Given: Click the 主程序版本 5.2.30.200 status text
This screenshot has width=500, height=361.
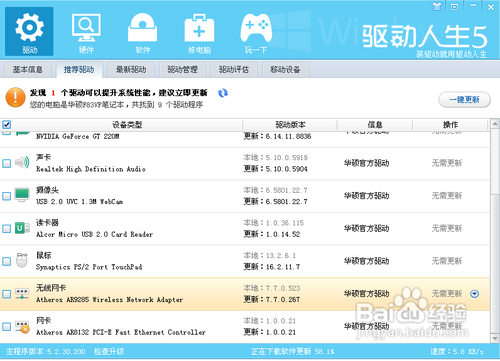Looking at the screenshot, I should pos(45,351).
